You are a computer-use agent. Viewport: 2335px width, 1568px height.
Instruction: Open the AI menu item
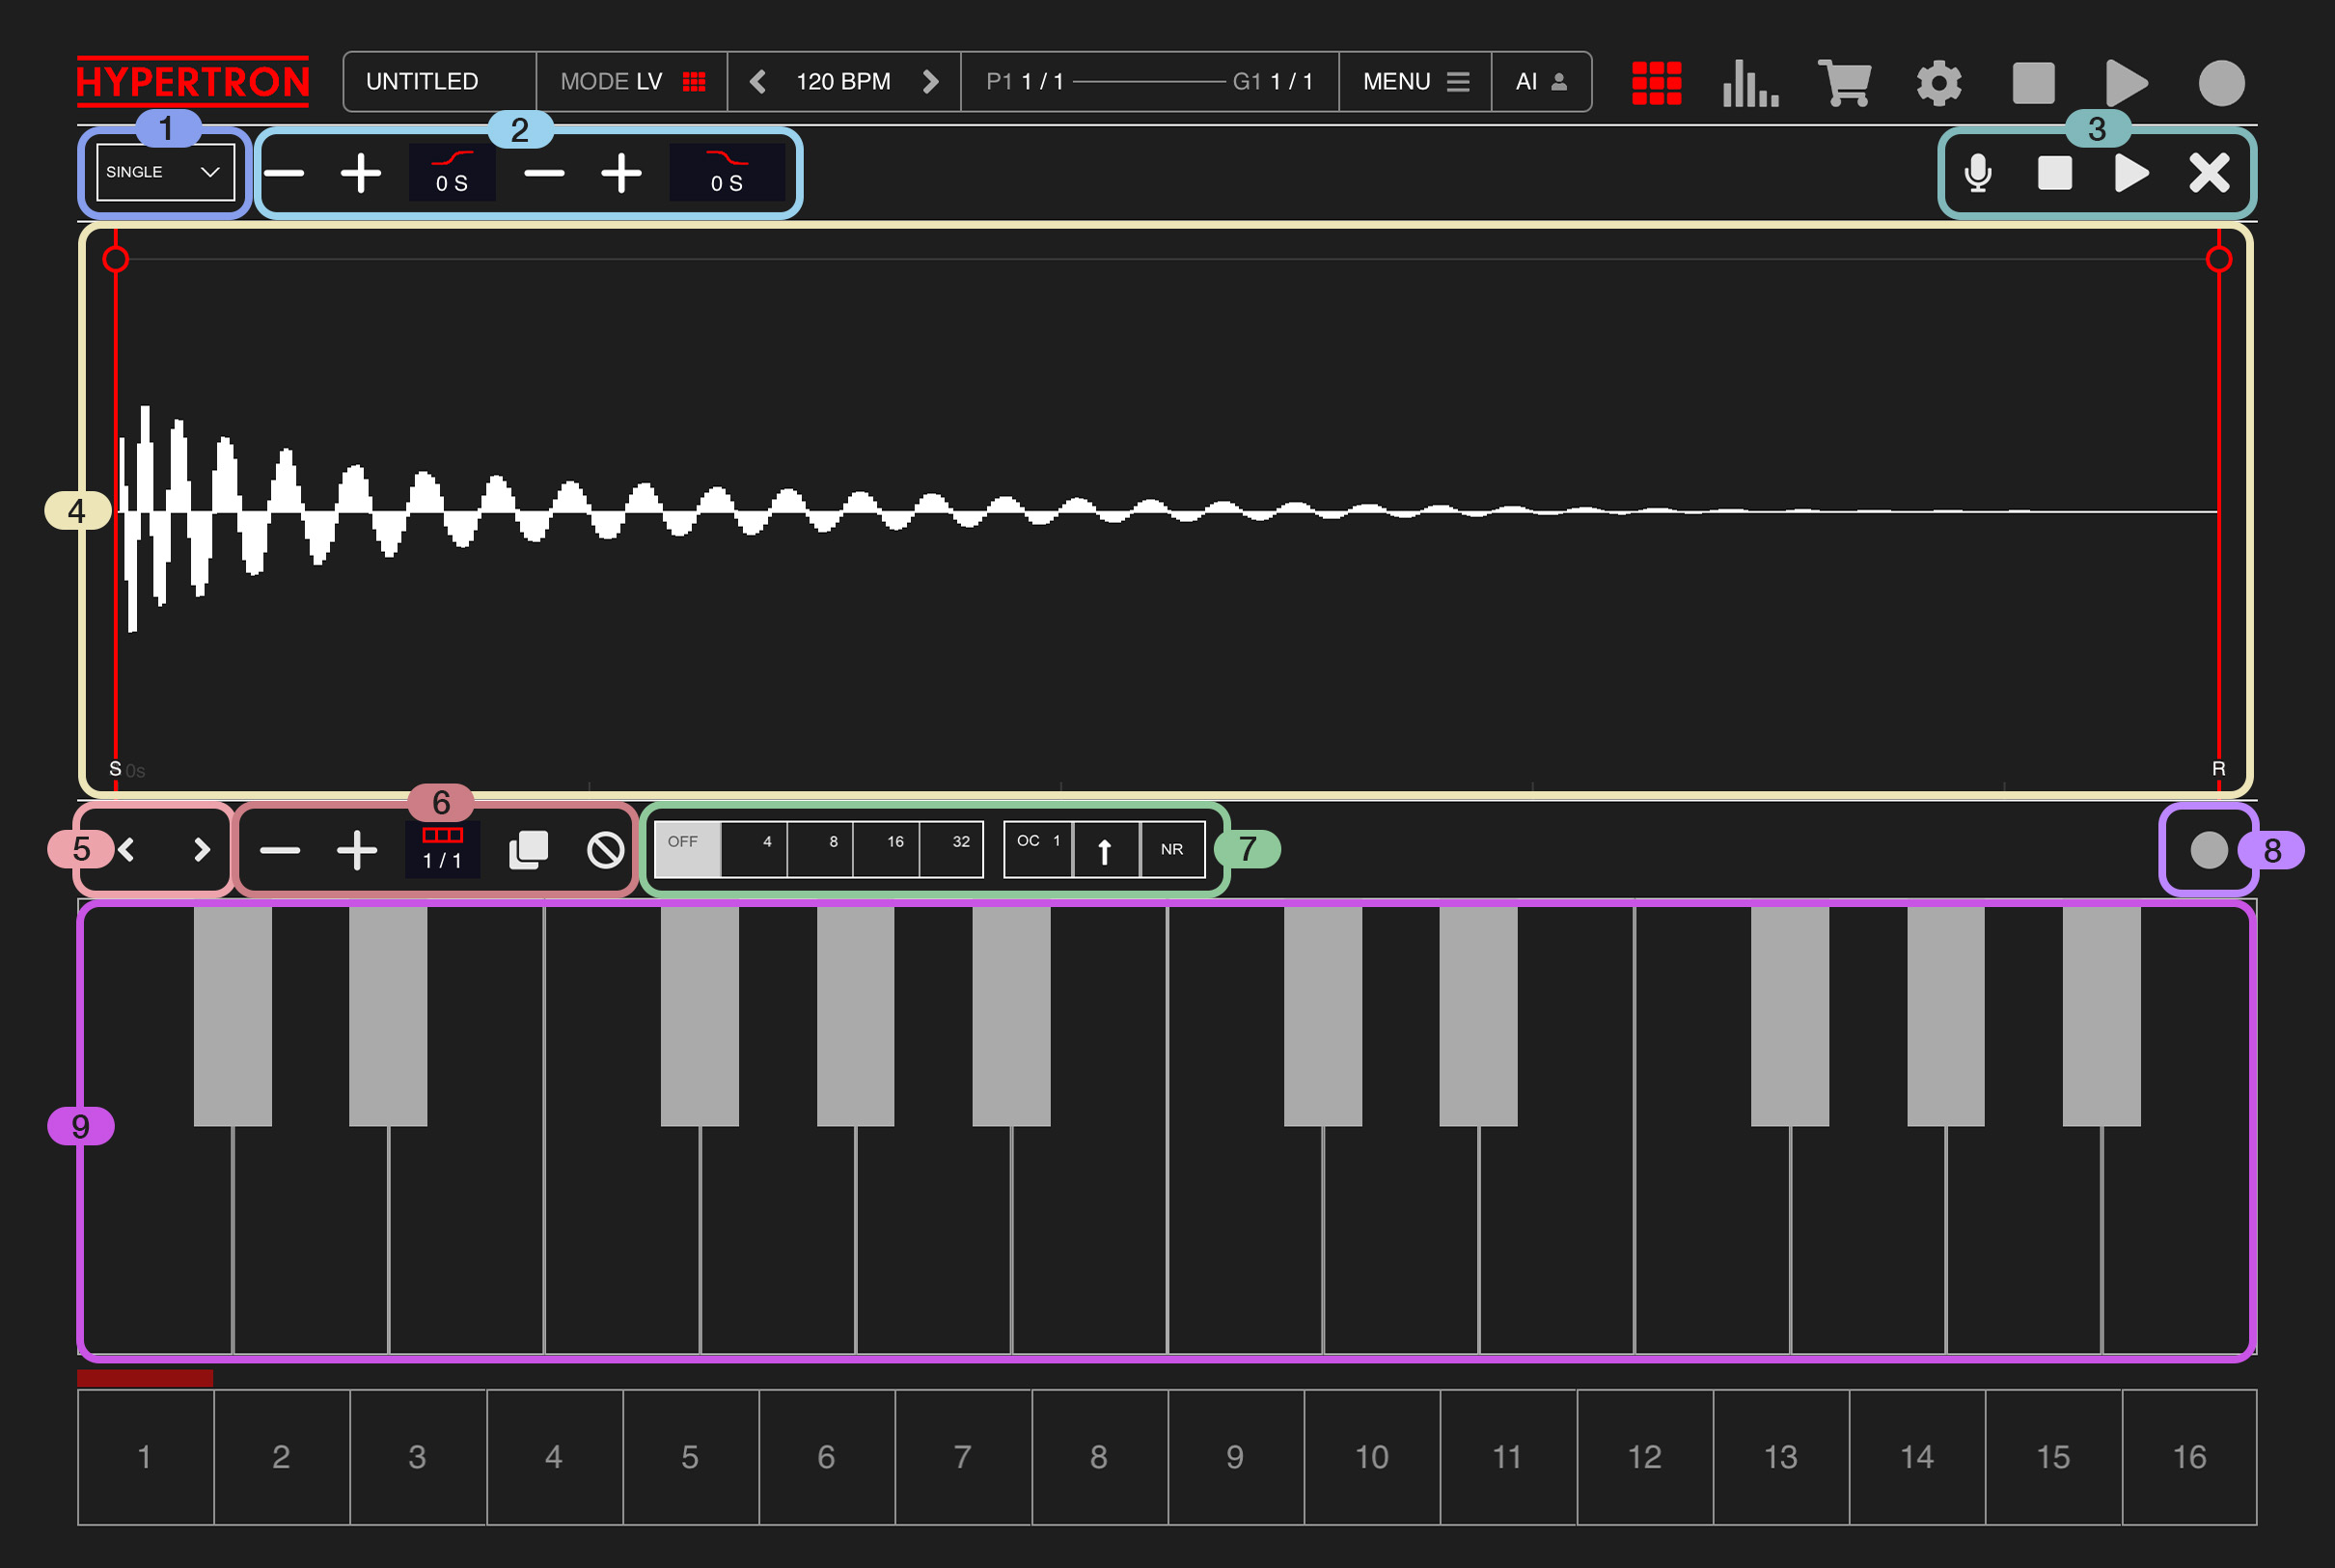[x=1540, y=82]
